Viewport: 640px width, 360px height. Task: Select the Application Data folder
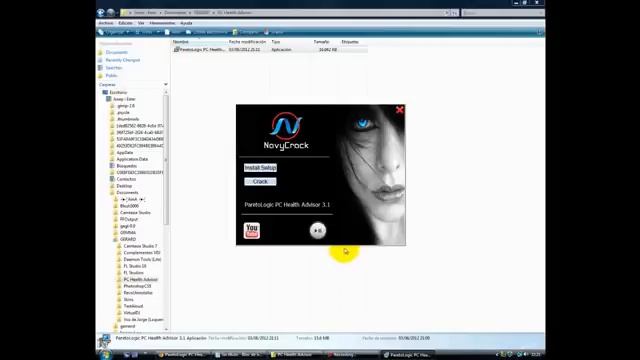point(132,159)
